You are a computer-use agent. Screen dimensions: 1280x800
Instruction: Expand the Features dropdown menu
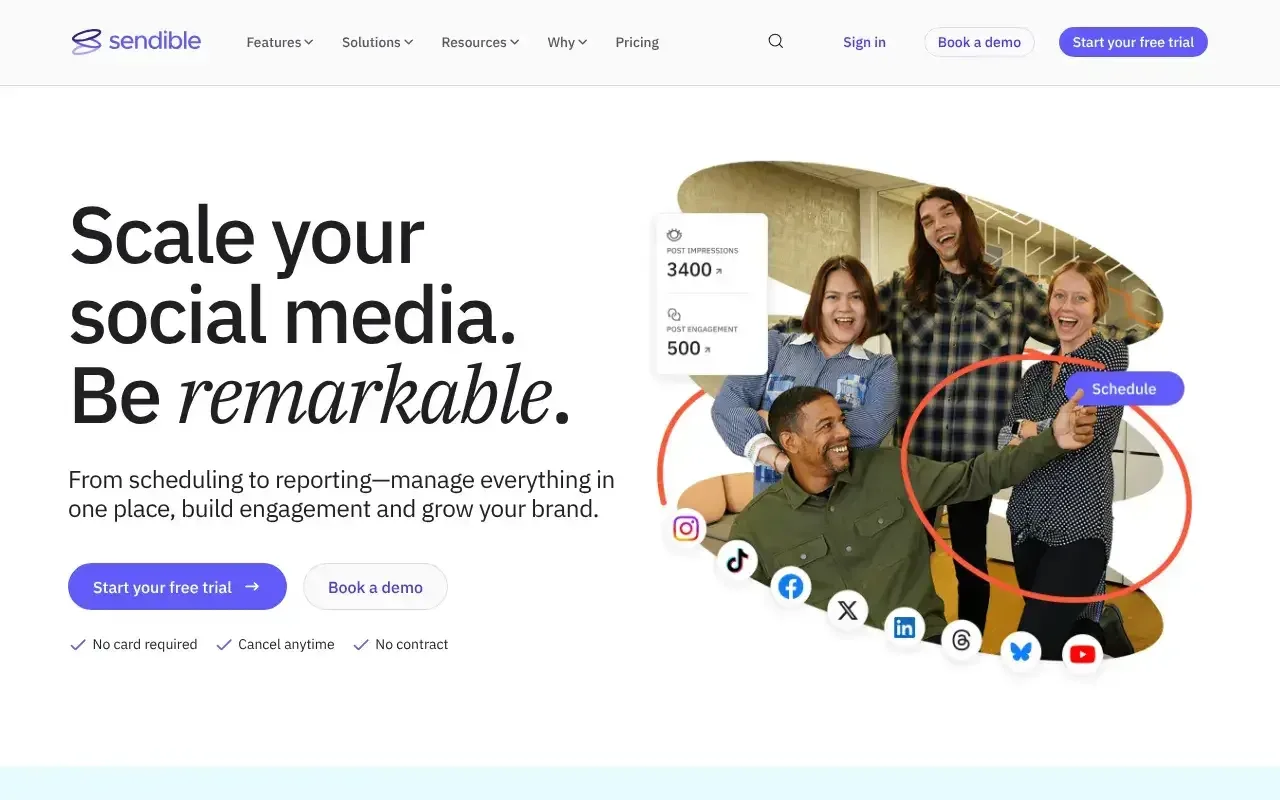280,42
